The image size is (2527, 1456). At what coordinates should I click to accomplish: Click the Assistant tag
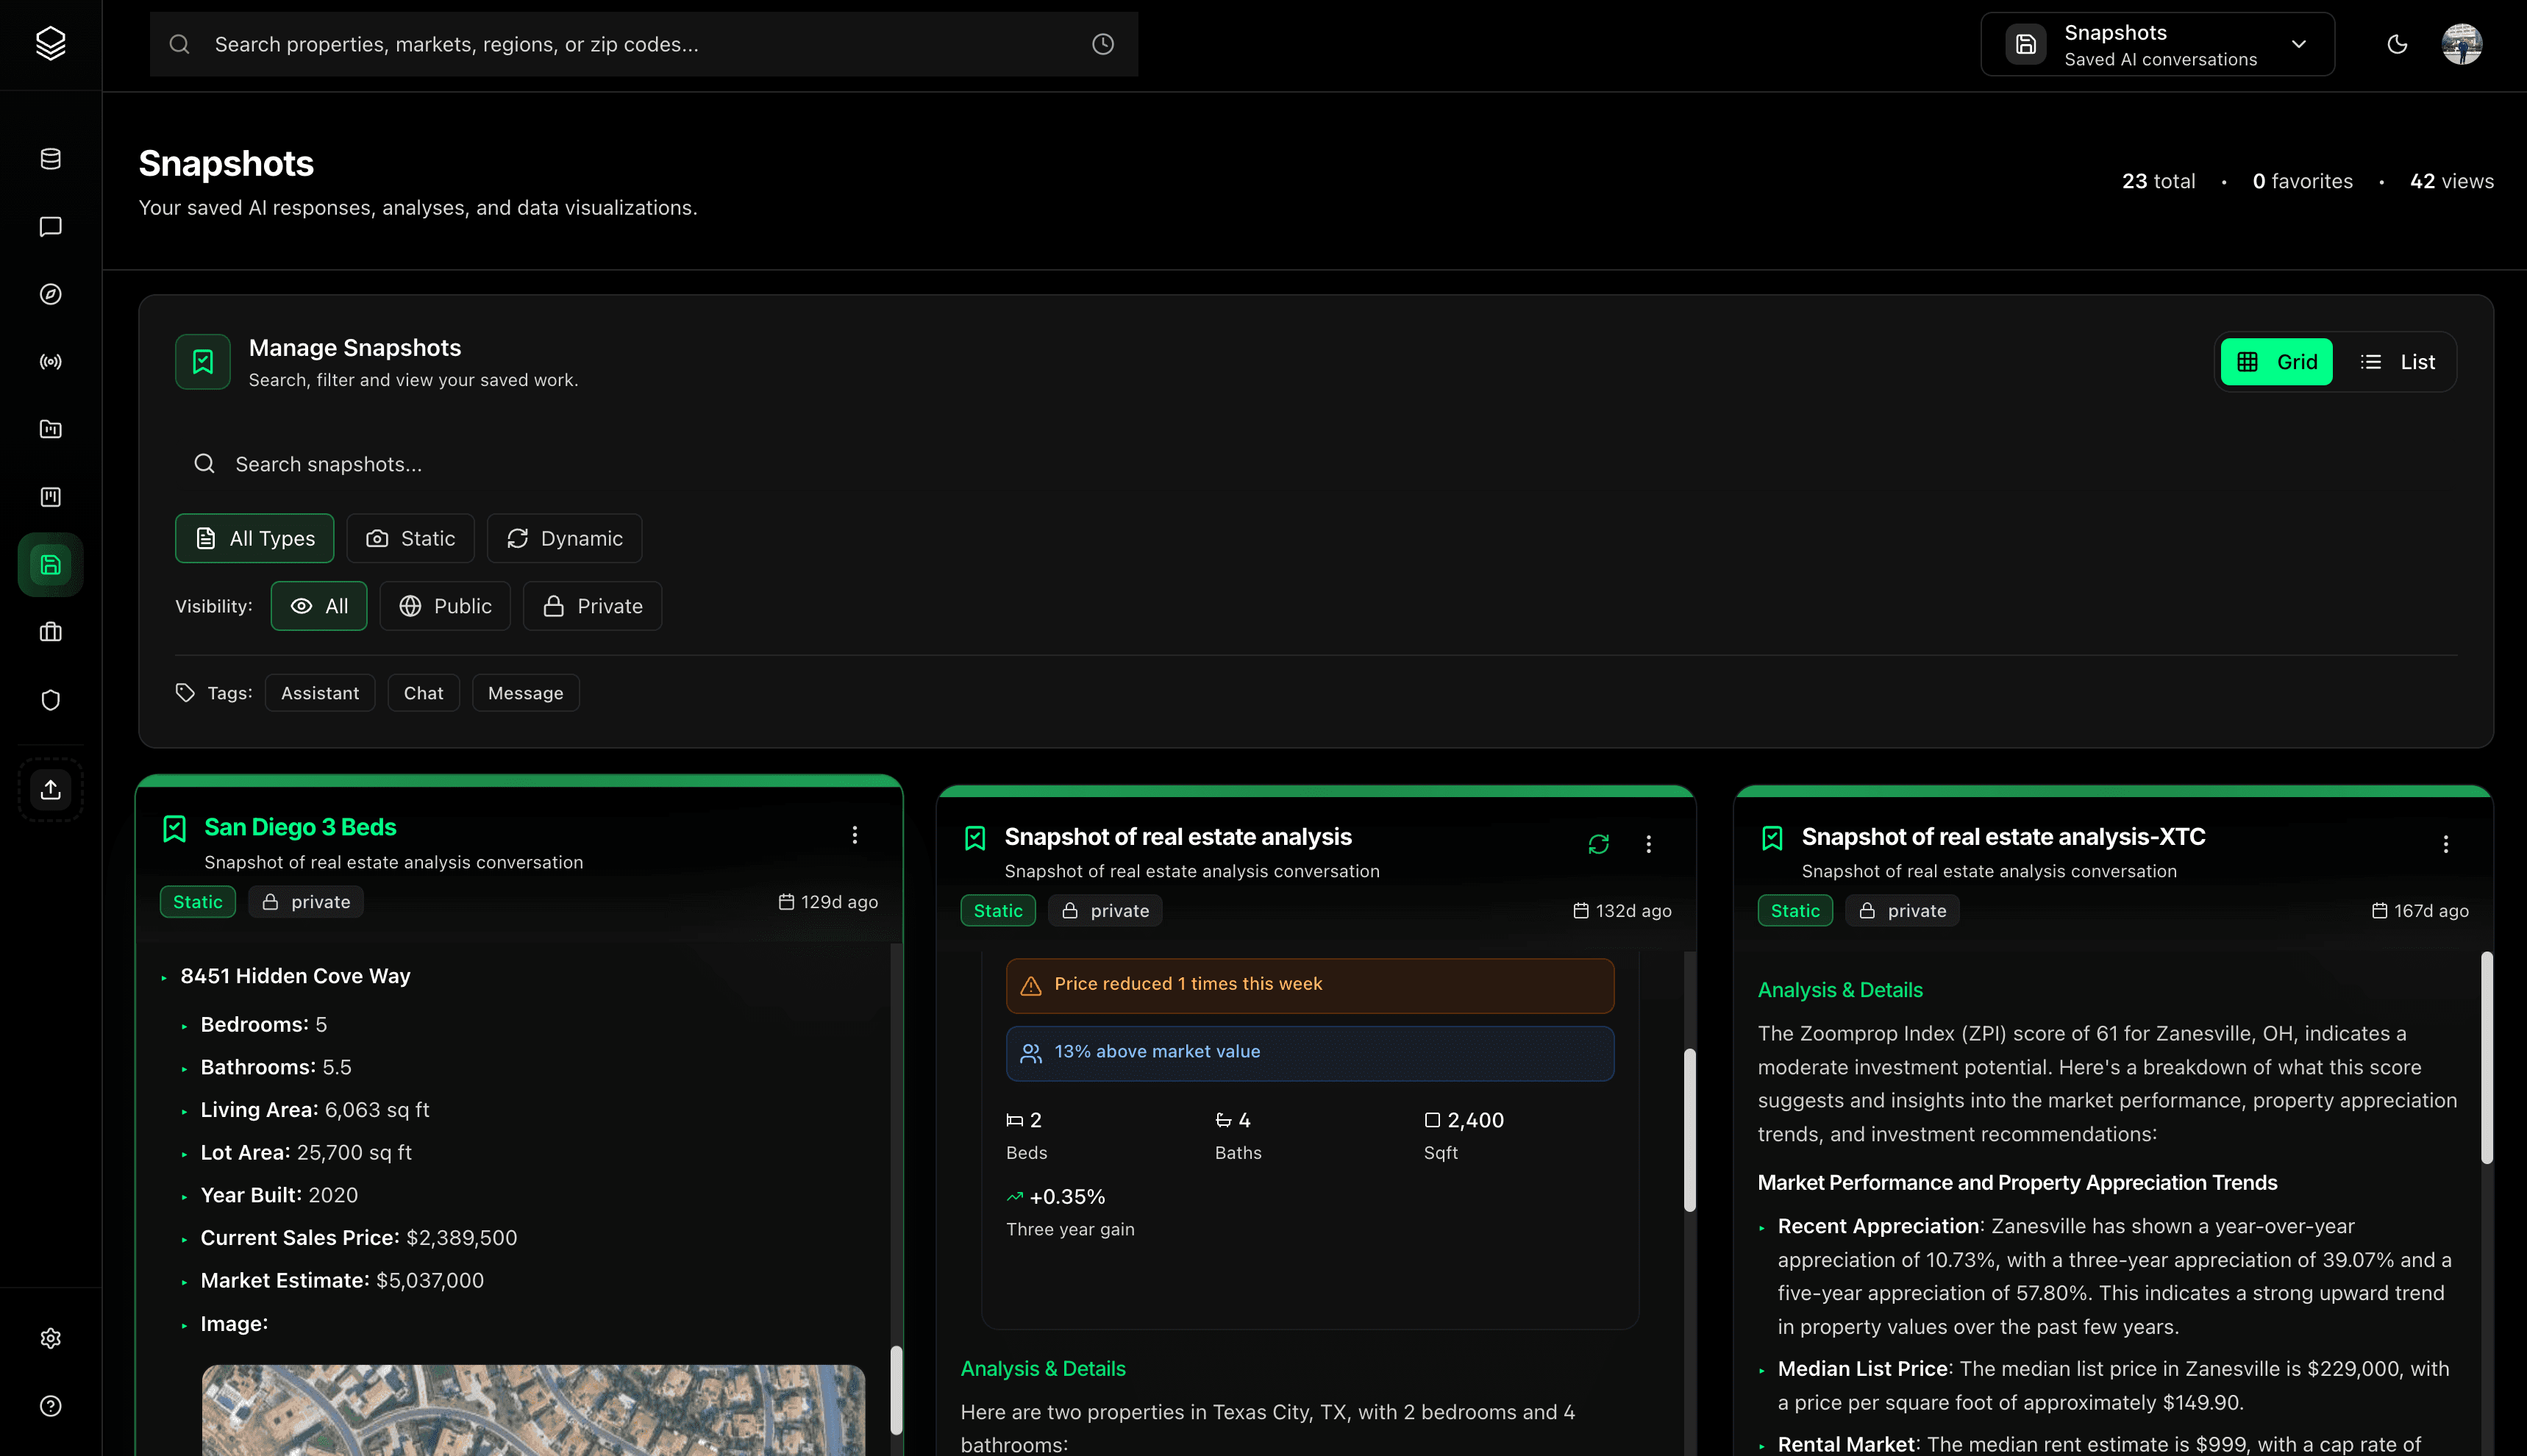(319, 693)
